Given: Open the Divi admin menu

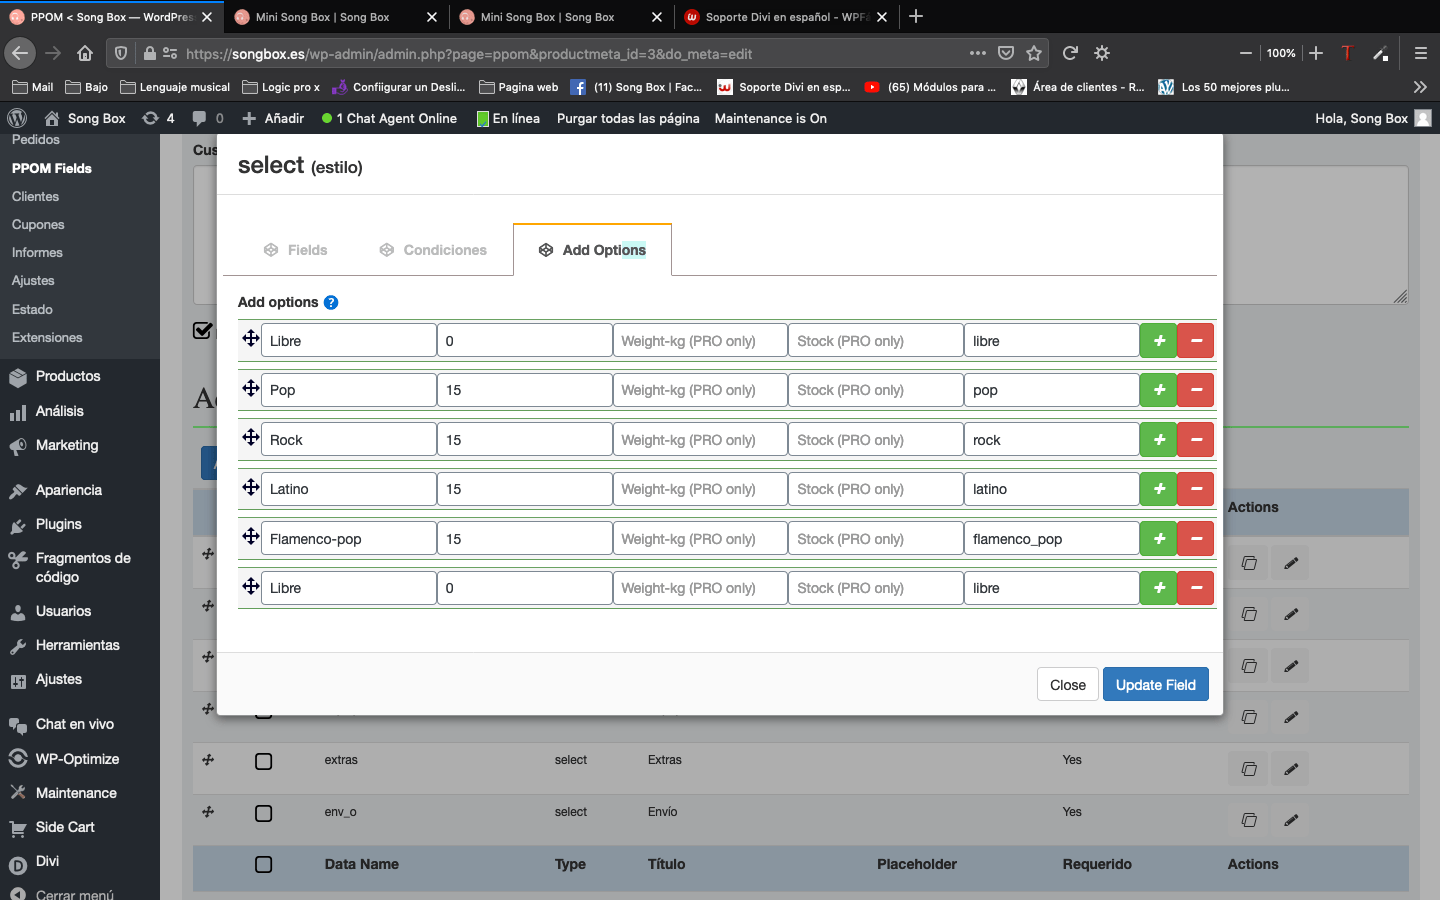Looking at the screenshot, I should coord(47,861).
